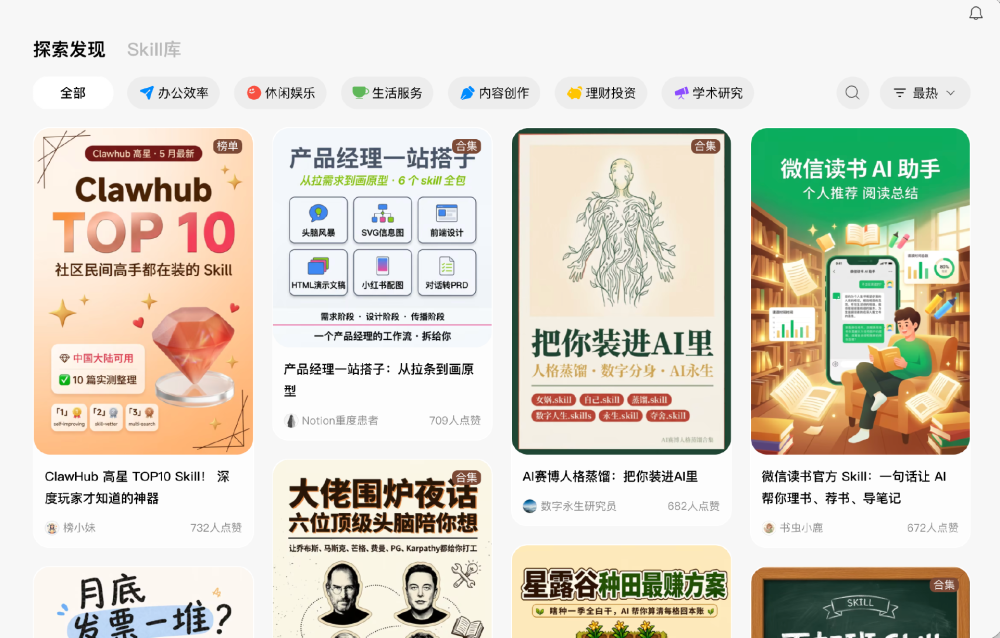Click the filter lines icon beside 最热
1000x638 pixels.
[899, 93]
